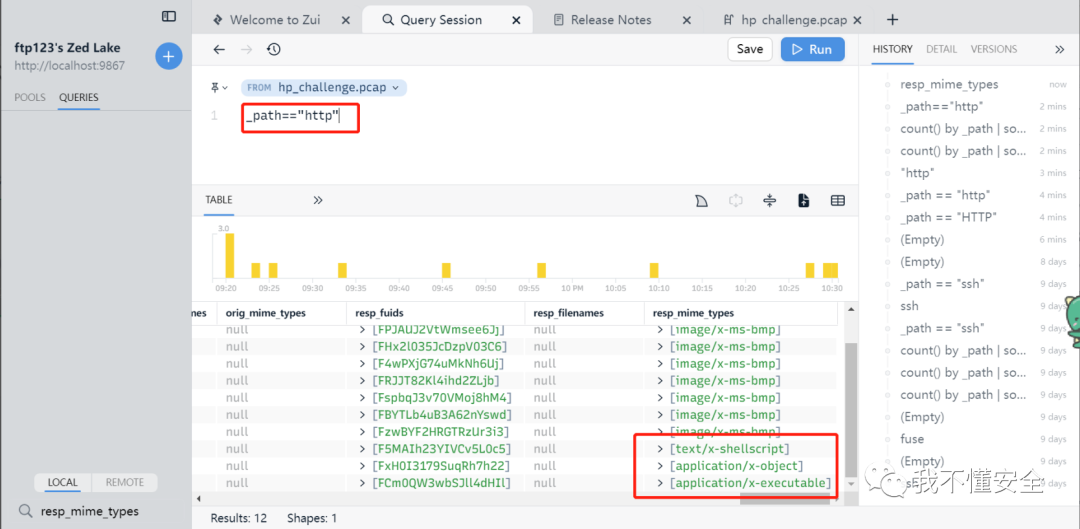Select the HISTORY pane tab

point(892,50)
